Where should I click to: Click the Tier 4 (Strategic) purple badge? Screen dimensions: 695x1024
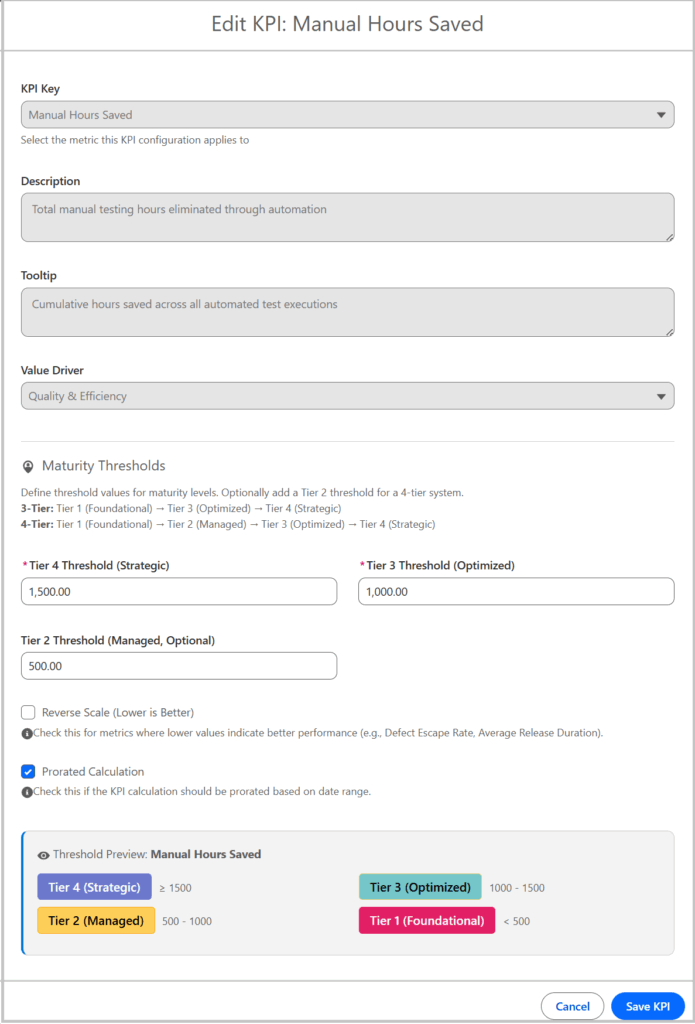[x=94, y=888]
